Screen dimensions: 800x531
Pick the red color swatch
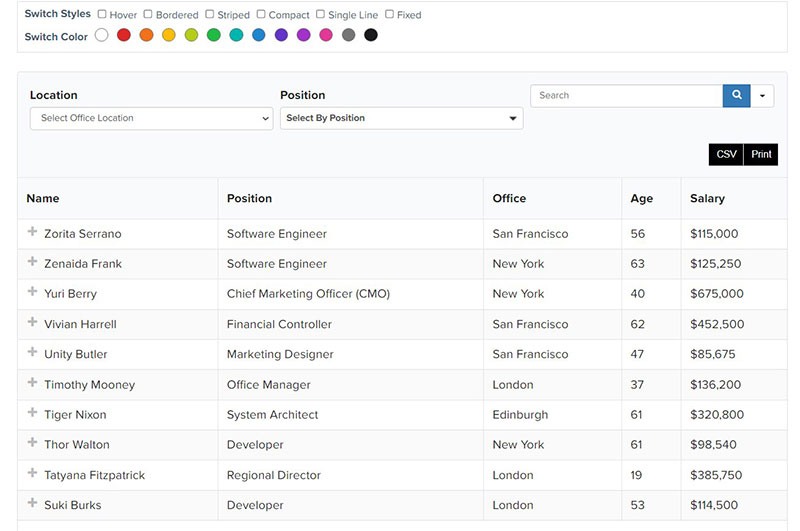tap(124, 35)
